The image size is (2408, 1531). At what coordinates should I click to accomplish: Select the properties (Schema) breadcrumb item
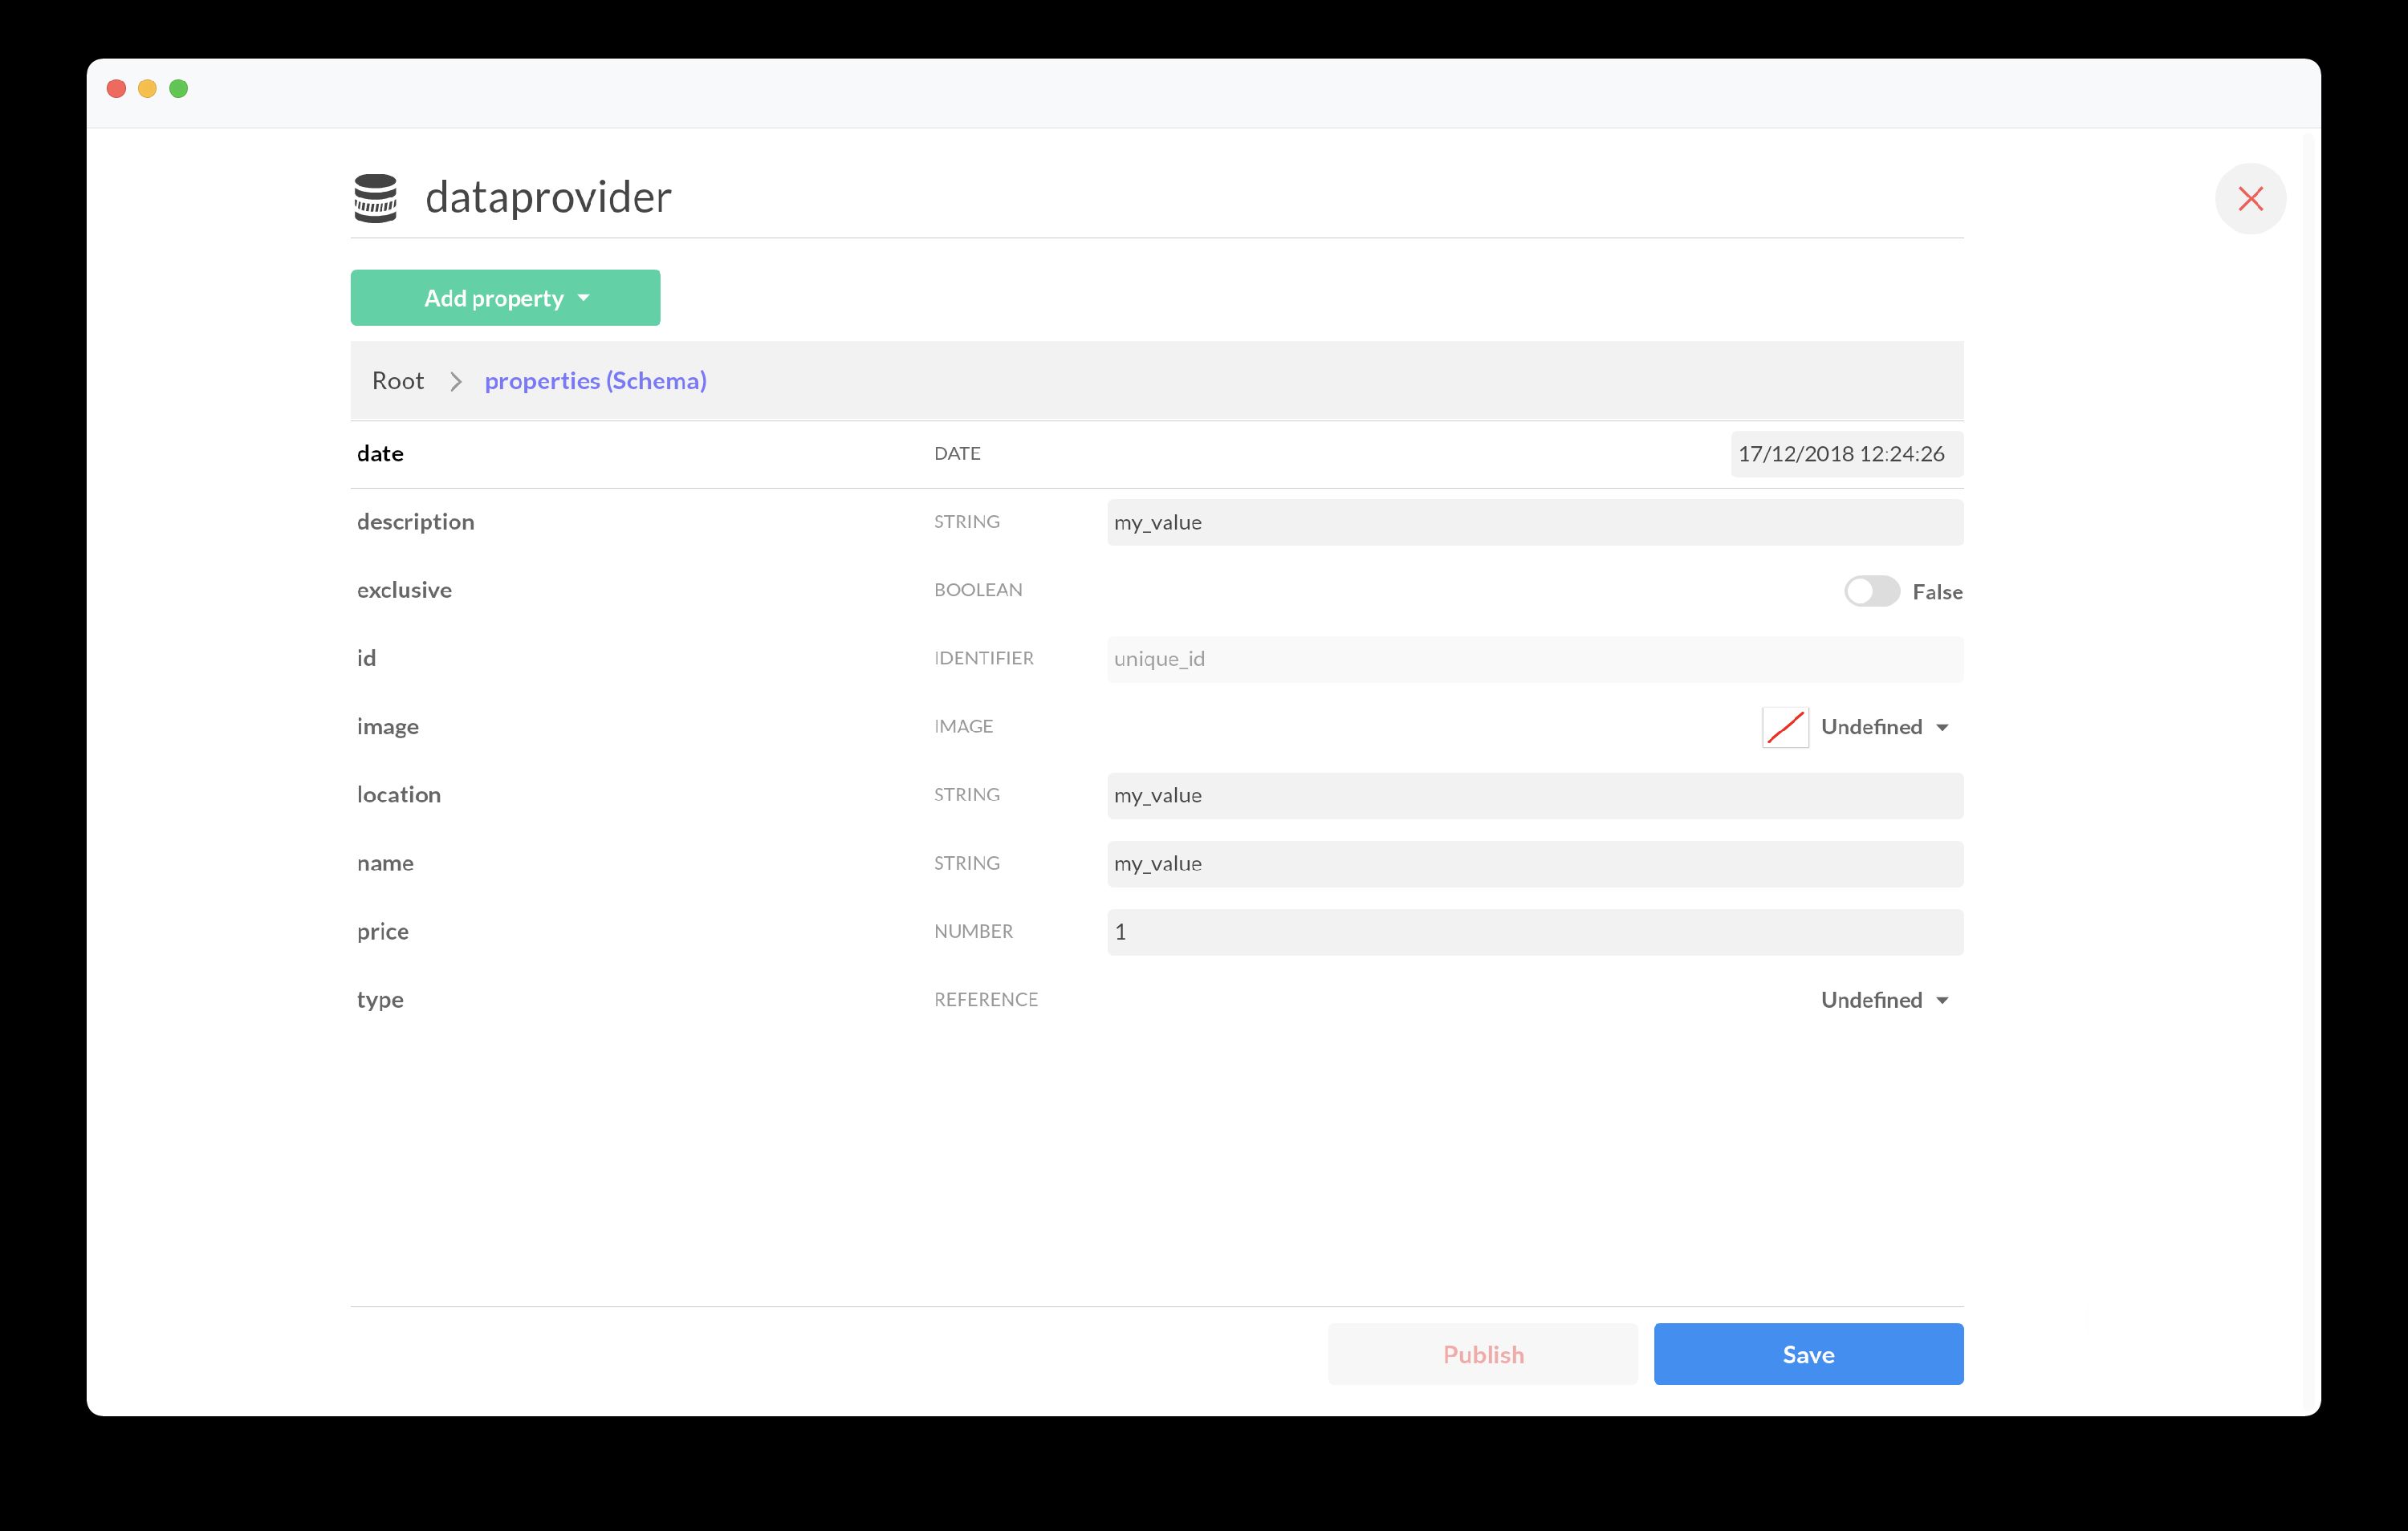point(594,381)
